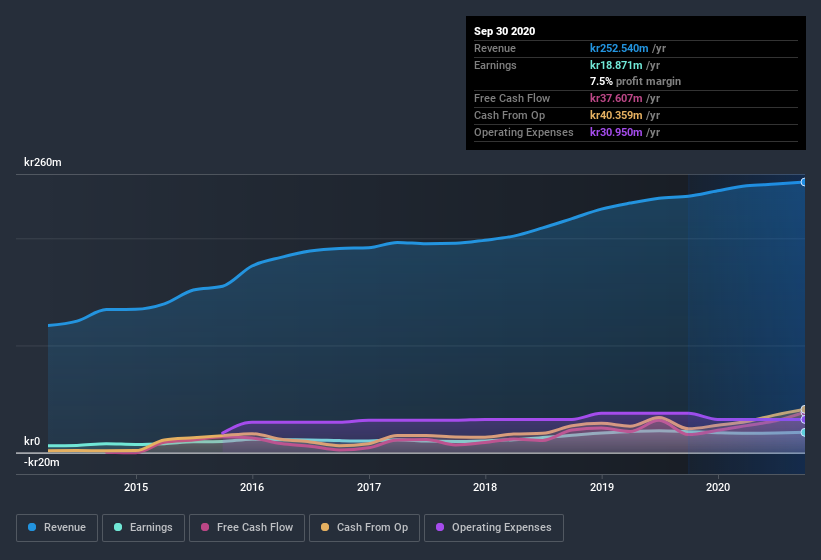Click the teal Earnings endpoint marker
The width and height of the screenshot is (821, 560).
pyautogui.click(x=803, y=432)
